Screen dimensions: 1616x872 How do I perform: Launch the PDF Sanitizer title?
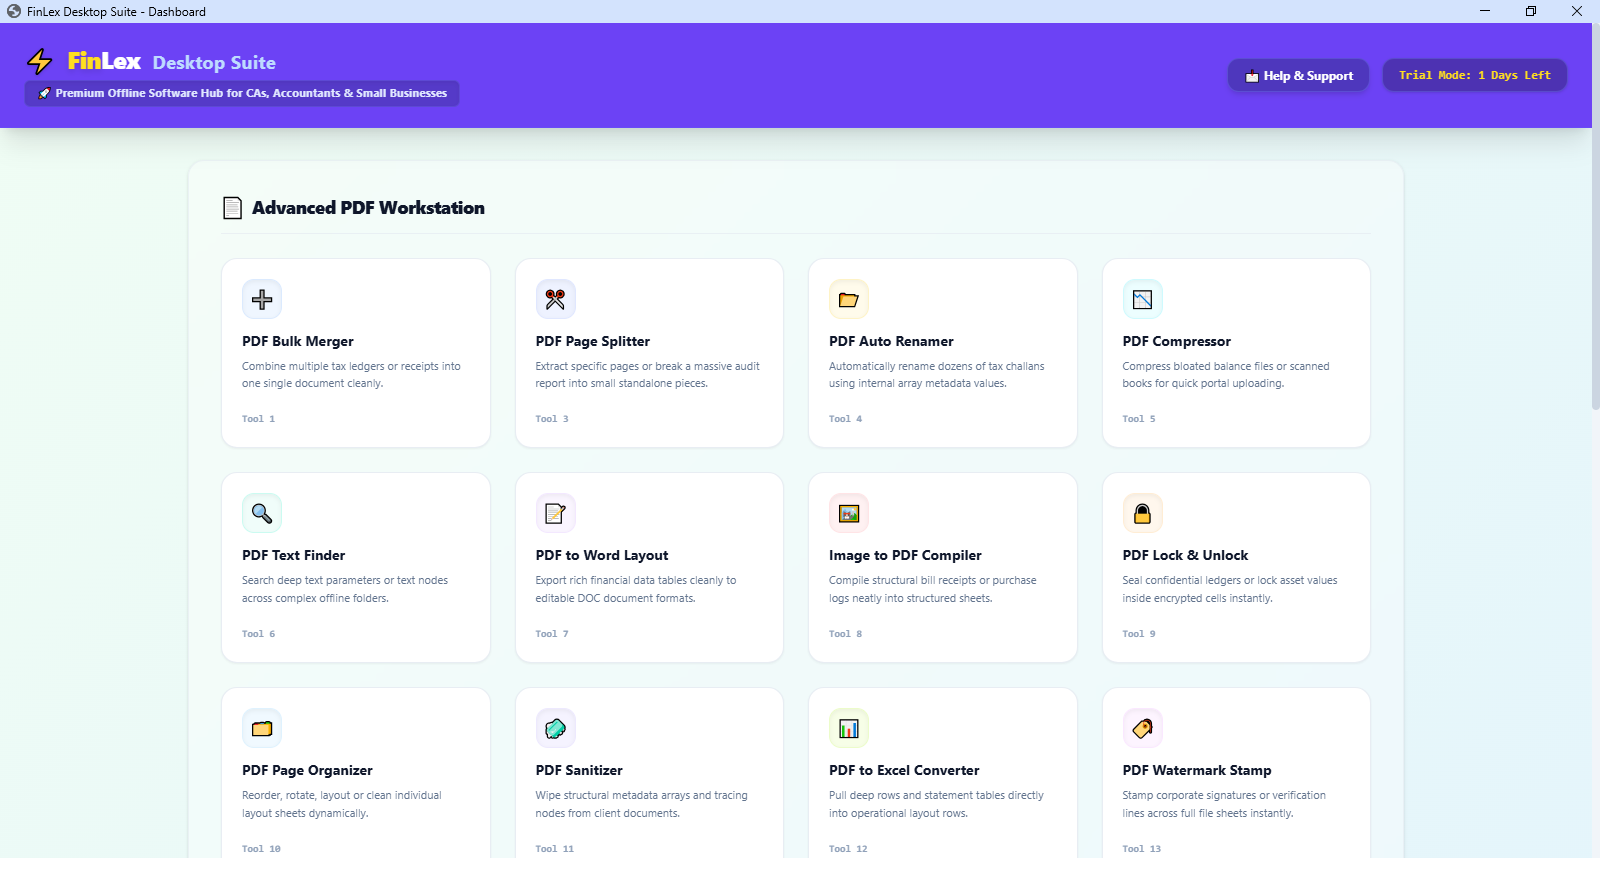click(579, 770)
